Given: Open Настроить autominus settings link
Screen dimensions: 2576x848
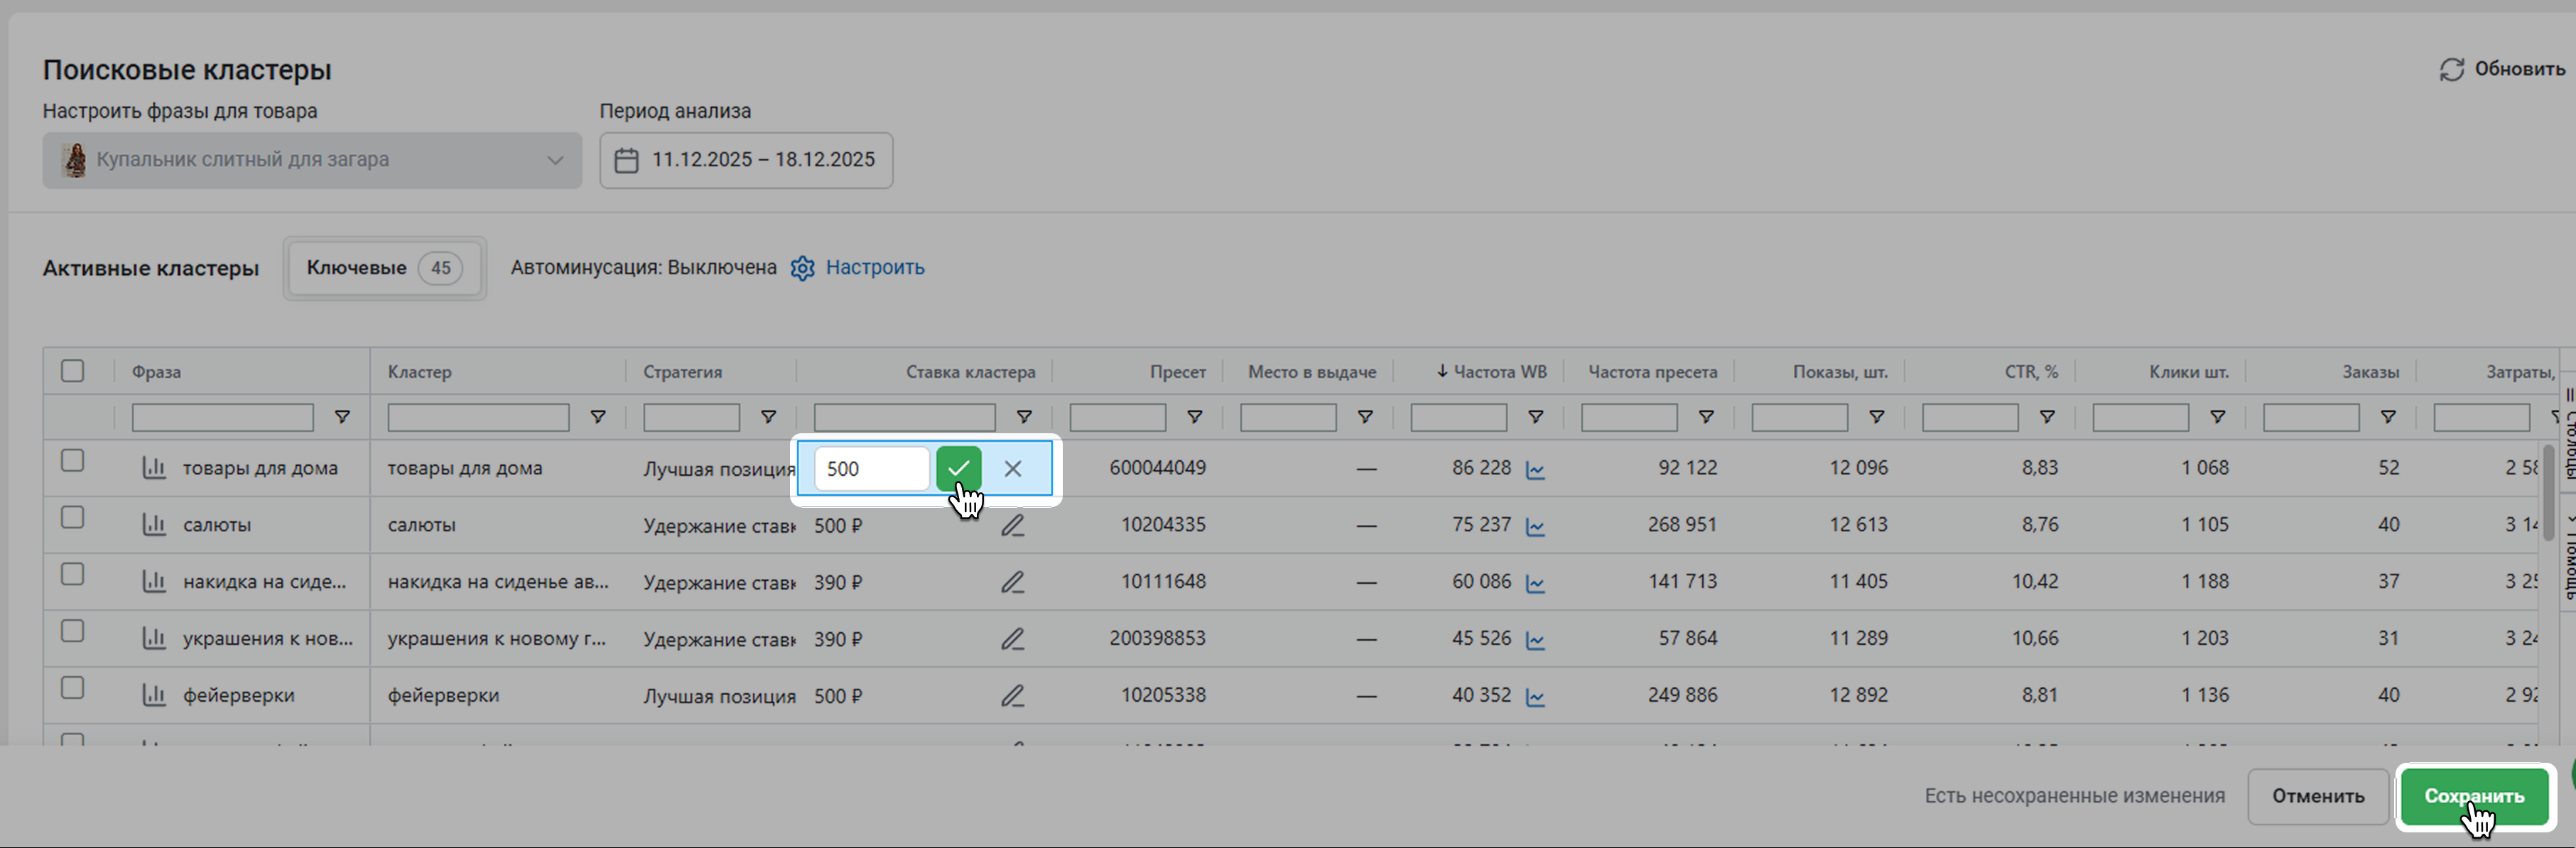Looking at the screenshot, I should coord(874,268).
